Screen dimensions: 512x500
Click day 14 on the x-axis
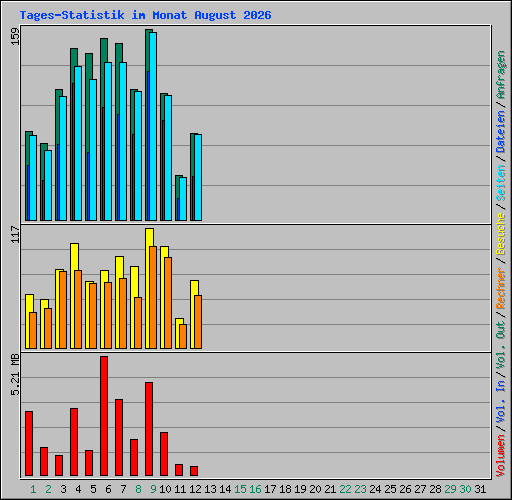(x=225, y=489)
